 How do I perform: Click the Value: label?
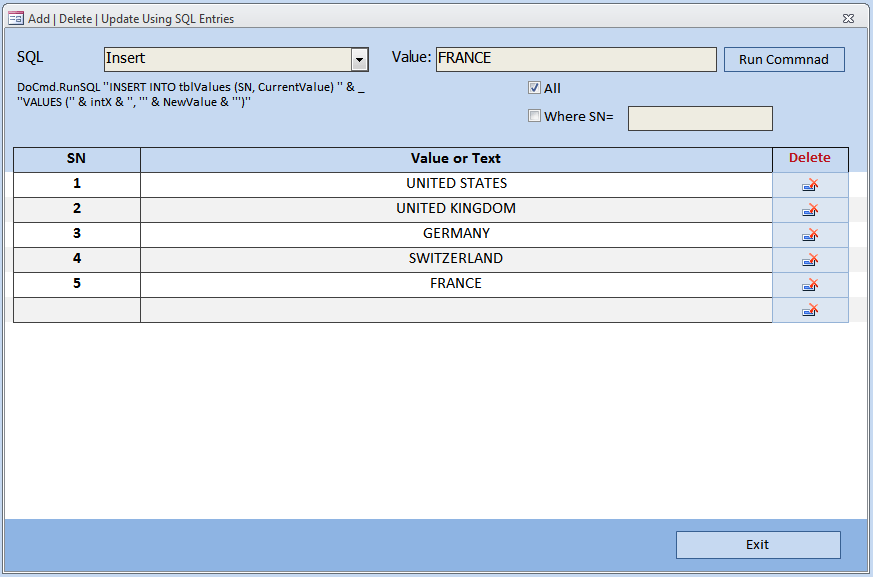pyautogui.click(x=411, y=57)
